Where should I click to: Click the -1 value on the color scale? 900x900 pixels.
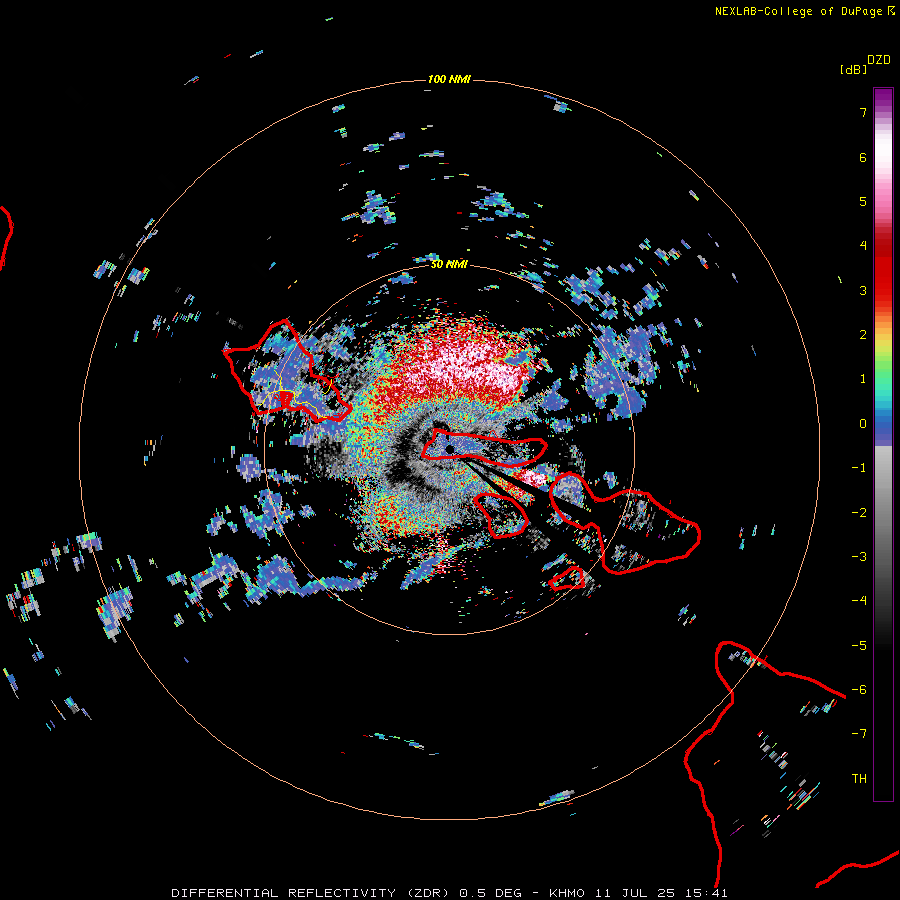point(859,468)
